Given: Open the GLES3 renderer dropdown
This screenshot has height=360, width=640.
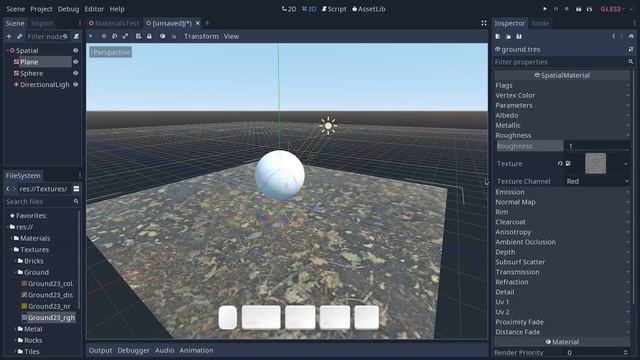Looking at the screenshot, I should [x=612, y=9].
